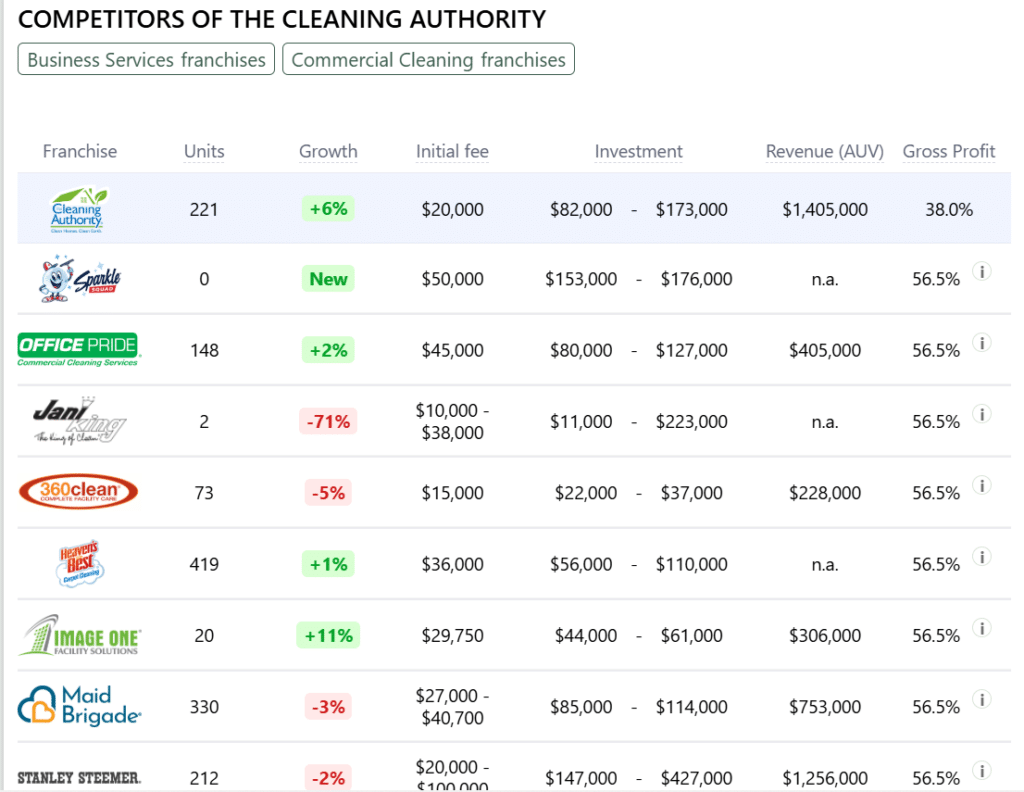
Task: Click the +6% growth badge
Action: tap(328, 209)
